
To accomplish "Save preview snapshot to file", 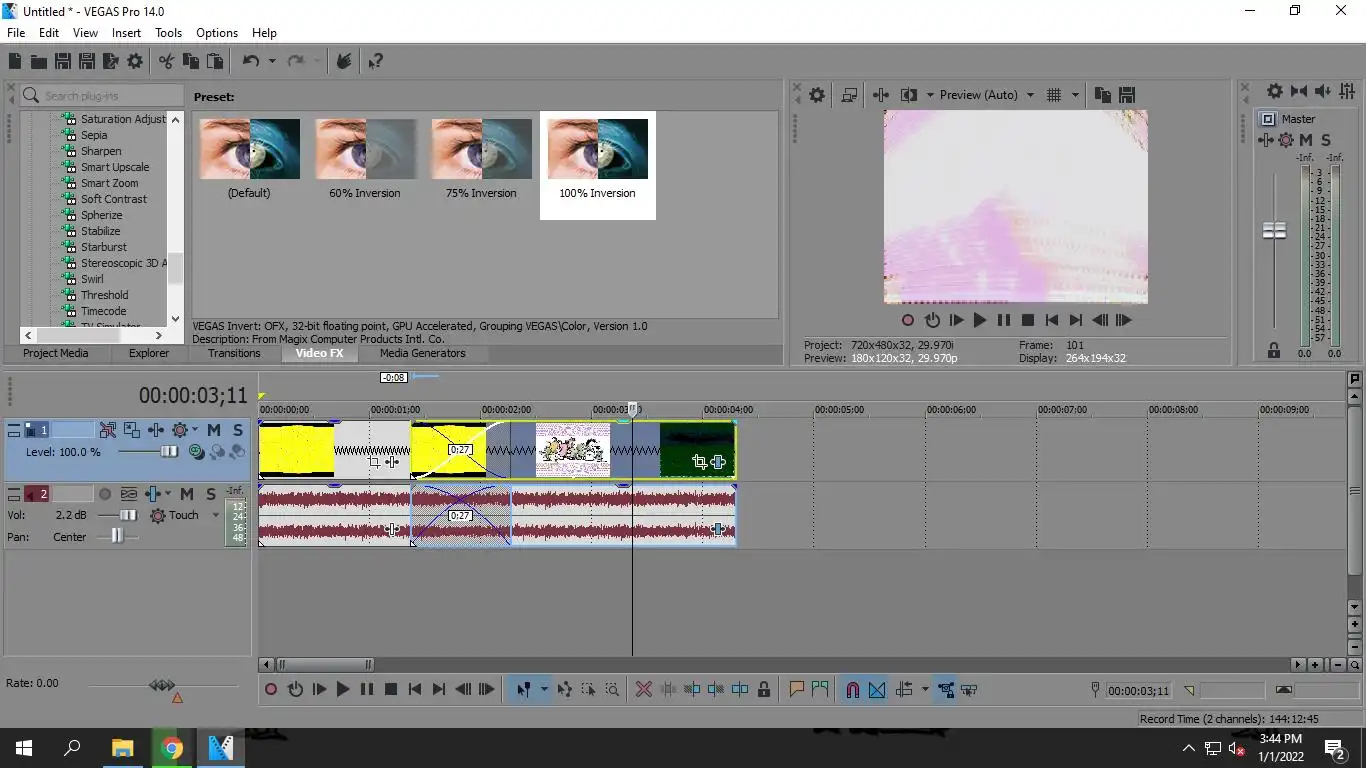I will (x=1127, y=95).
